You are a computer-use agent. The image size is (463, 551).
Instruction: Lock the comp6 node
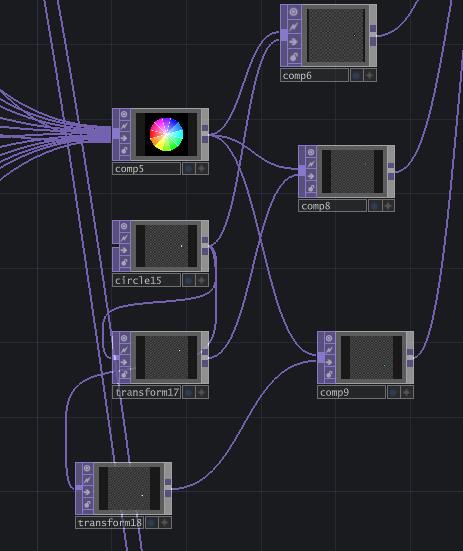294,56
